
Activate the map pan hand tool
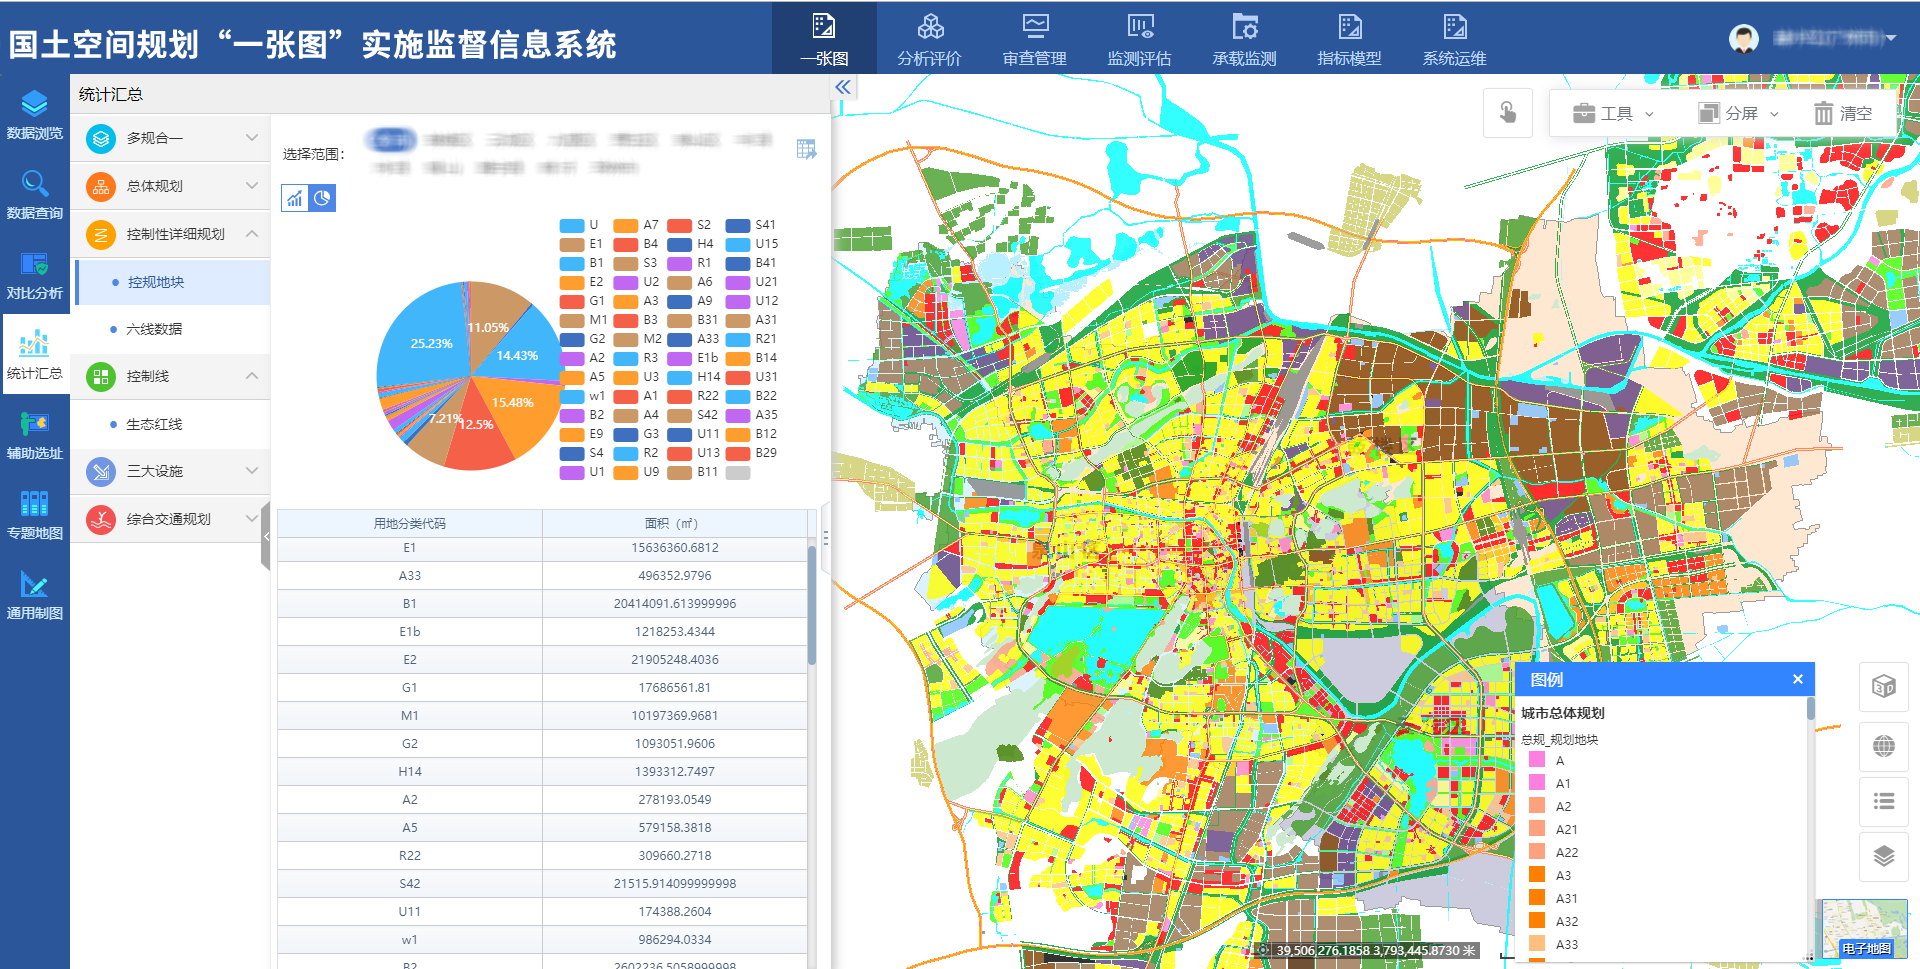tap(1508, 112)
